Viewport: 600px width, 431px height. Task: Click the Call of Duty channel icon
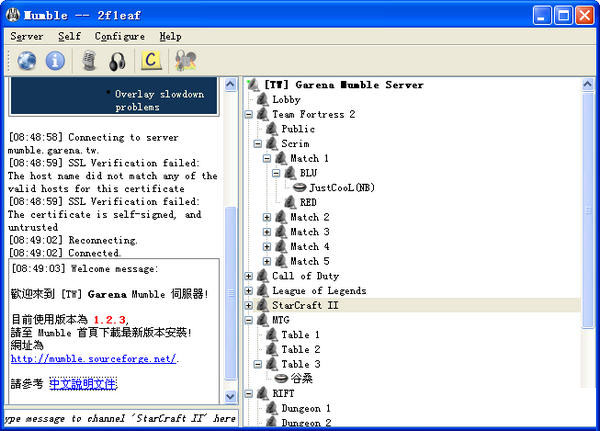coord(262,276)
